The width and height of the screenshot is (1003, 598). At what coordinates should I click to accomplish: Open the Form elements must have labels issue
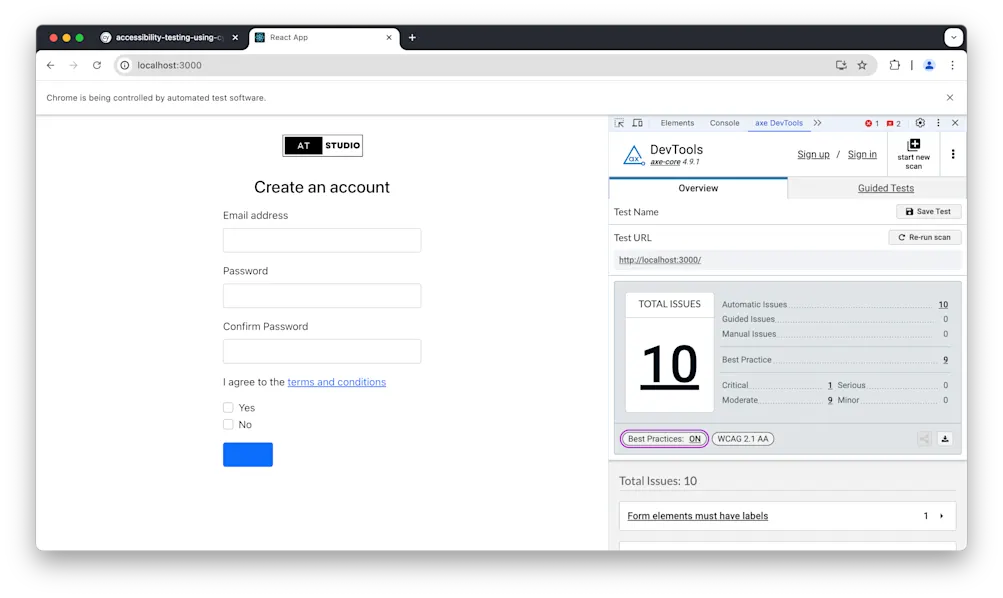pos(697,516)
